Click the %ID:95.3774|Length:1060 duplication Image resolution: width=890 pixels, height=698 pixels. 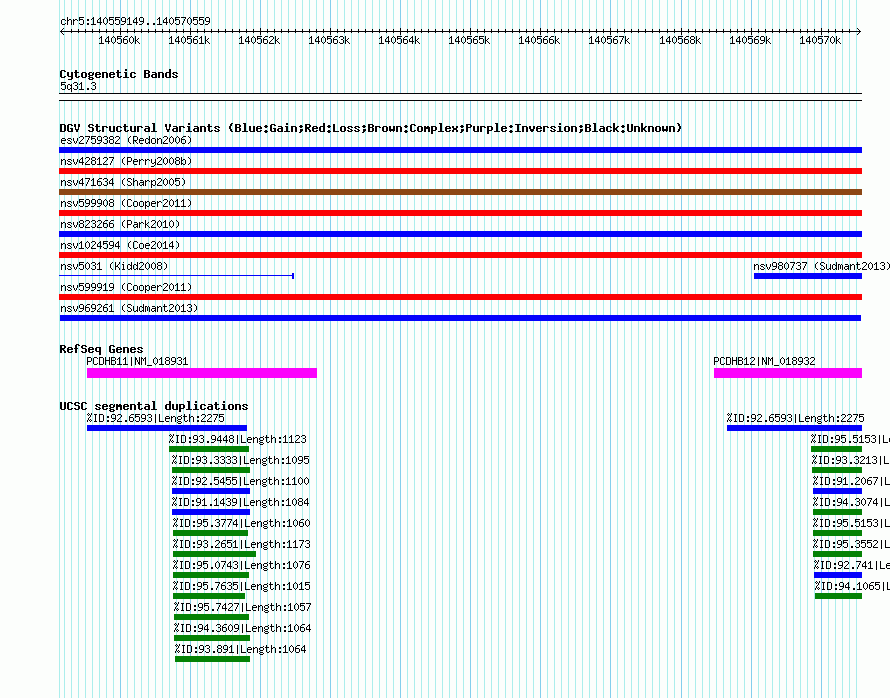click(211, 533)
